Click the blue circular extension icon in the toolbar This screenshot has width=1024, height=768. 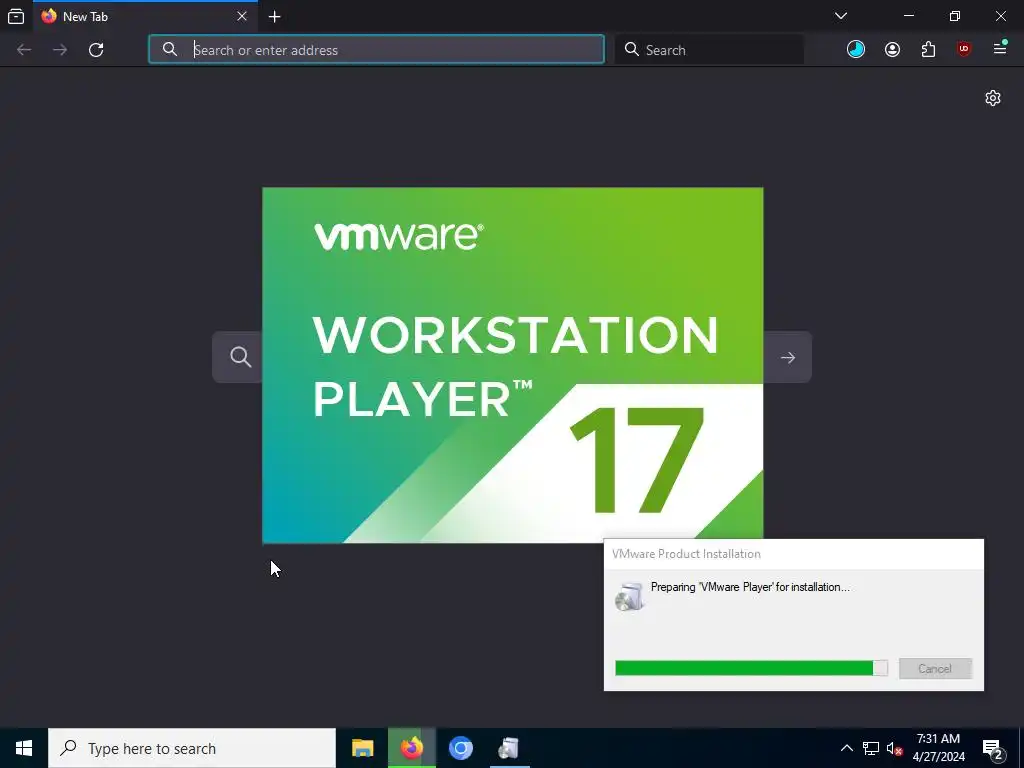click(x=856, y=49)
